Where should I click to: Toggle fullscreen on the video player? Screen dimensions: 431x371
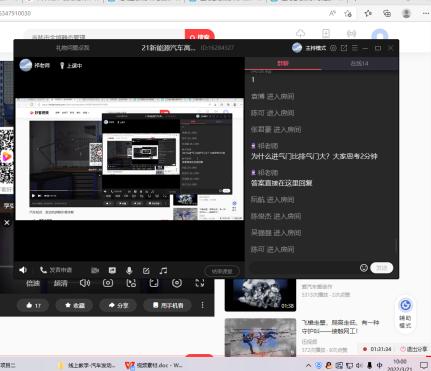click(x=200, y=283)
